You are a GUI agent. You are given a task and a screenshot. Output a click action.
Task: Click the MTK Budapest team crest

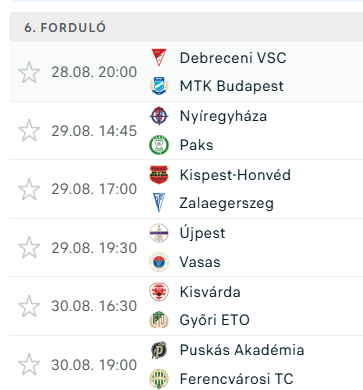pyautogui.click(x=159, y=86)
